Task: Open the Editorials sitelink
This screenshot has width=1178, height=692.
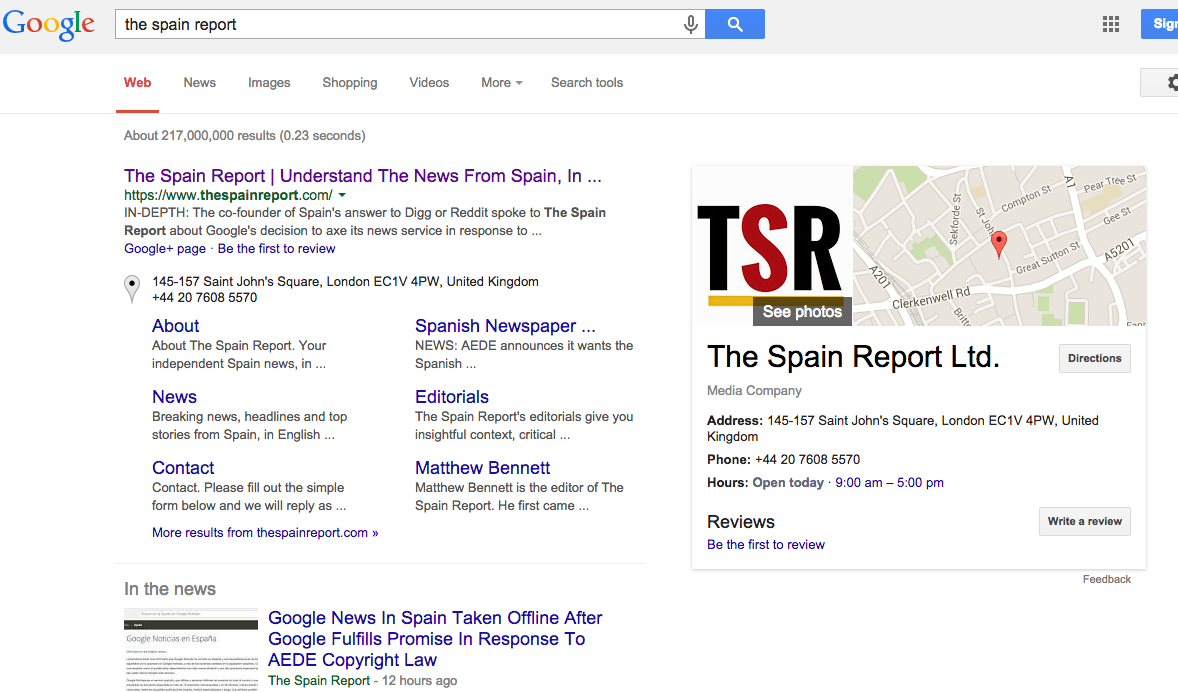Action: click(x=452, y=397)
